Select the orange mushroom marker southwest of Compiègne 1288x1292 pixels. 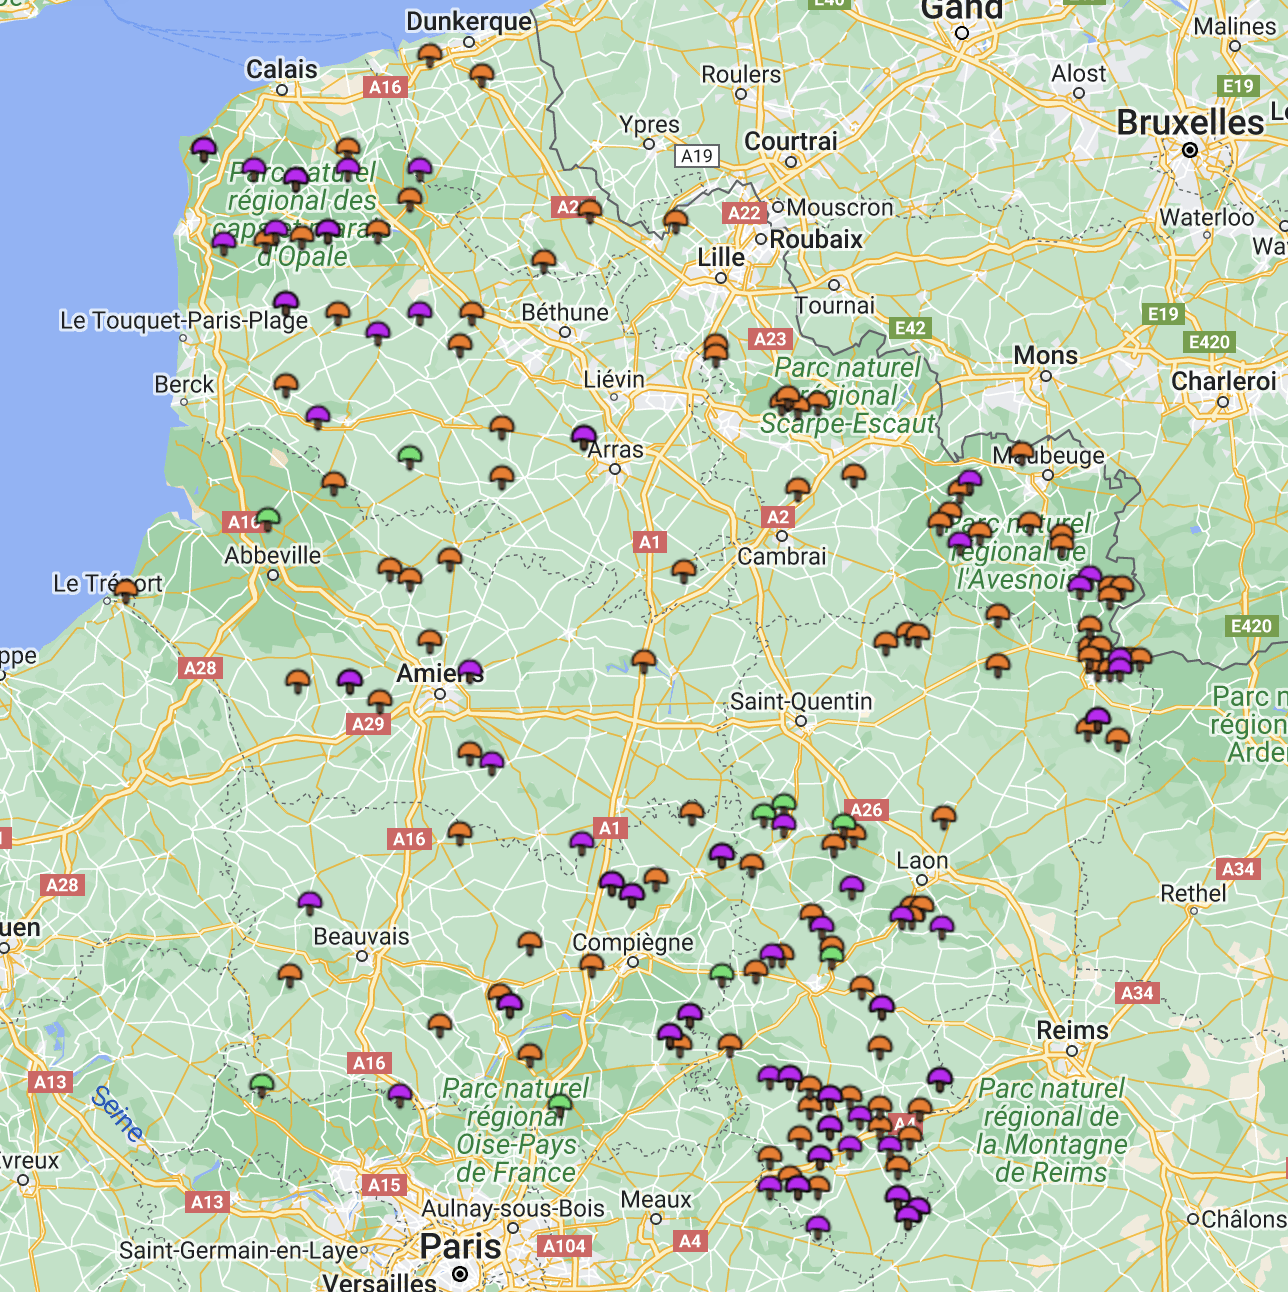click(592, 964)
